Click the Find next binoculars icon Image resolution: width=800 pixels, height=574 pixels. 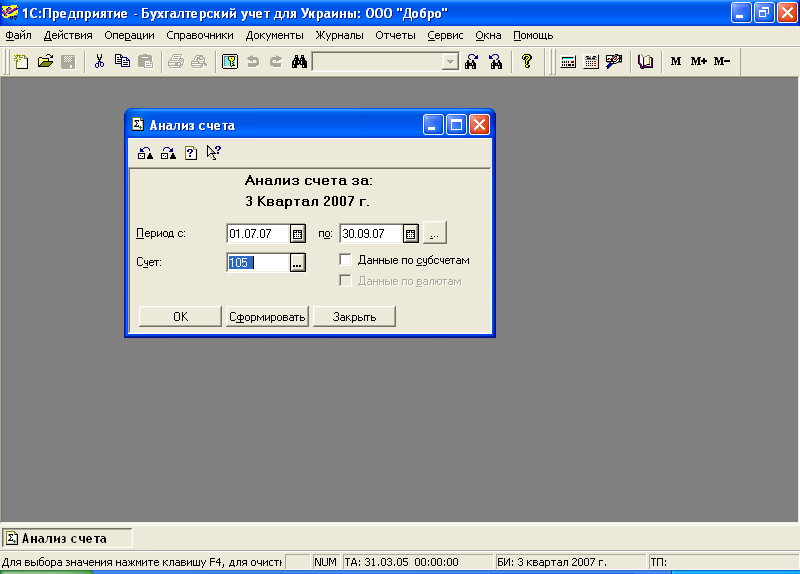pyautogui.click(x=471, y=62)
